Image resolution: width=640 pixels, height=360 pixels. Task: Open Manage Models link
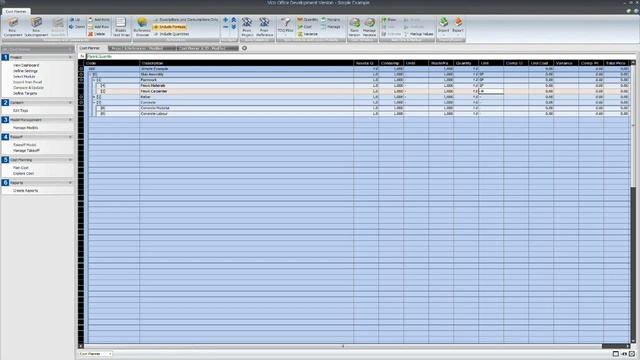25,128
